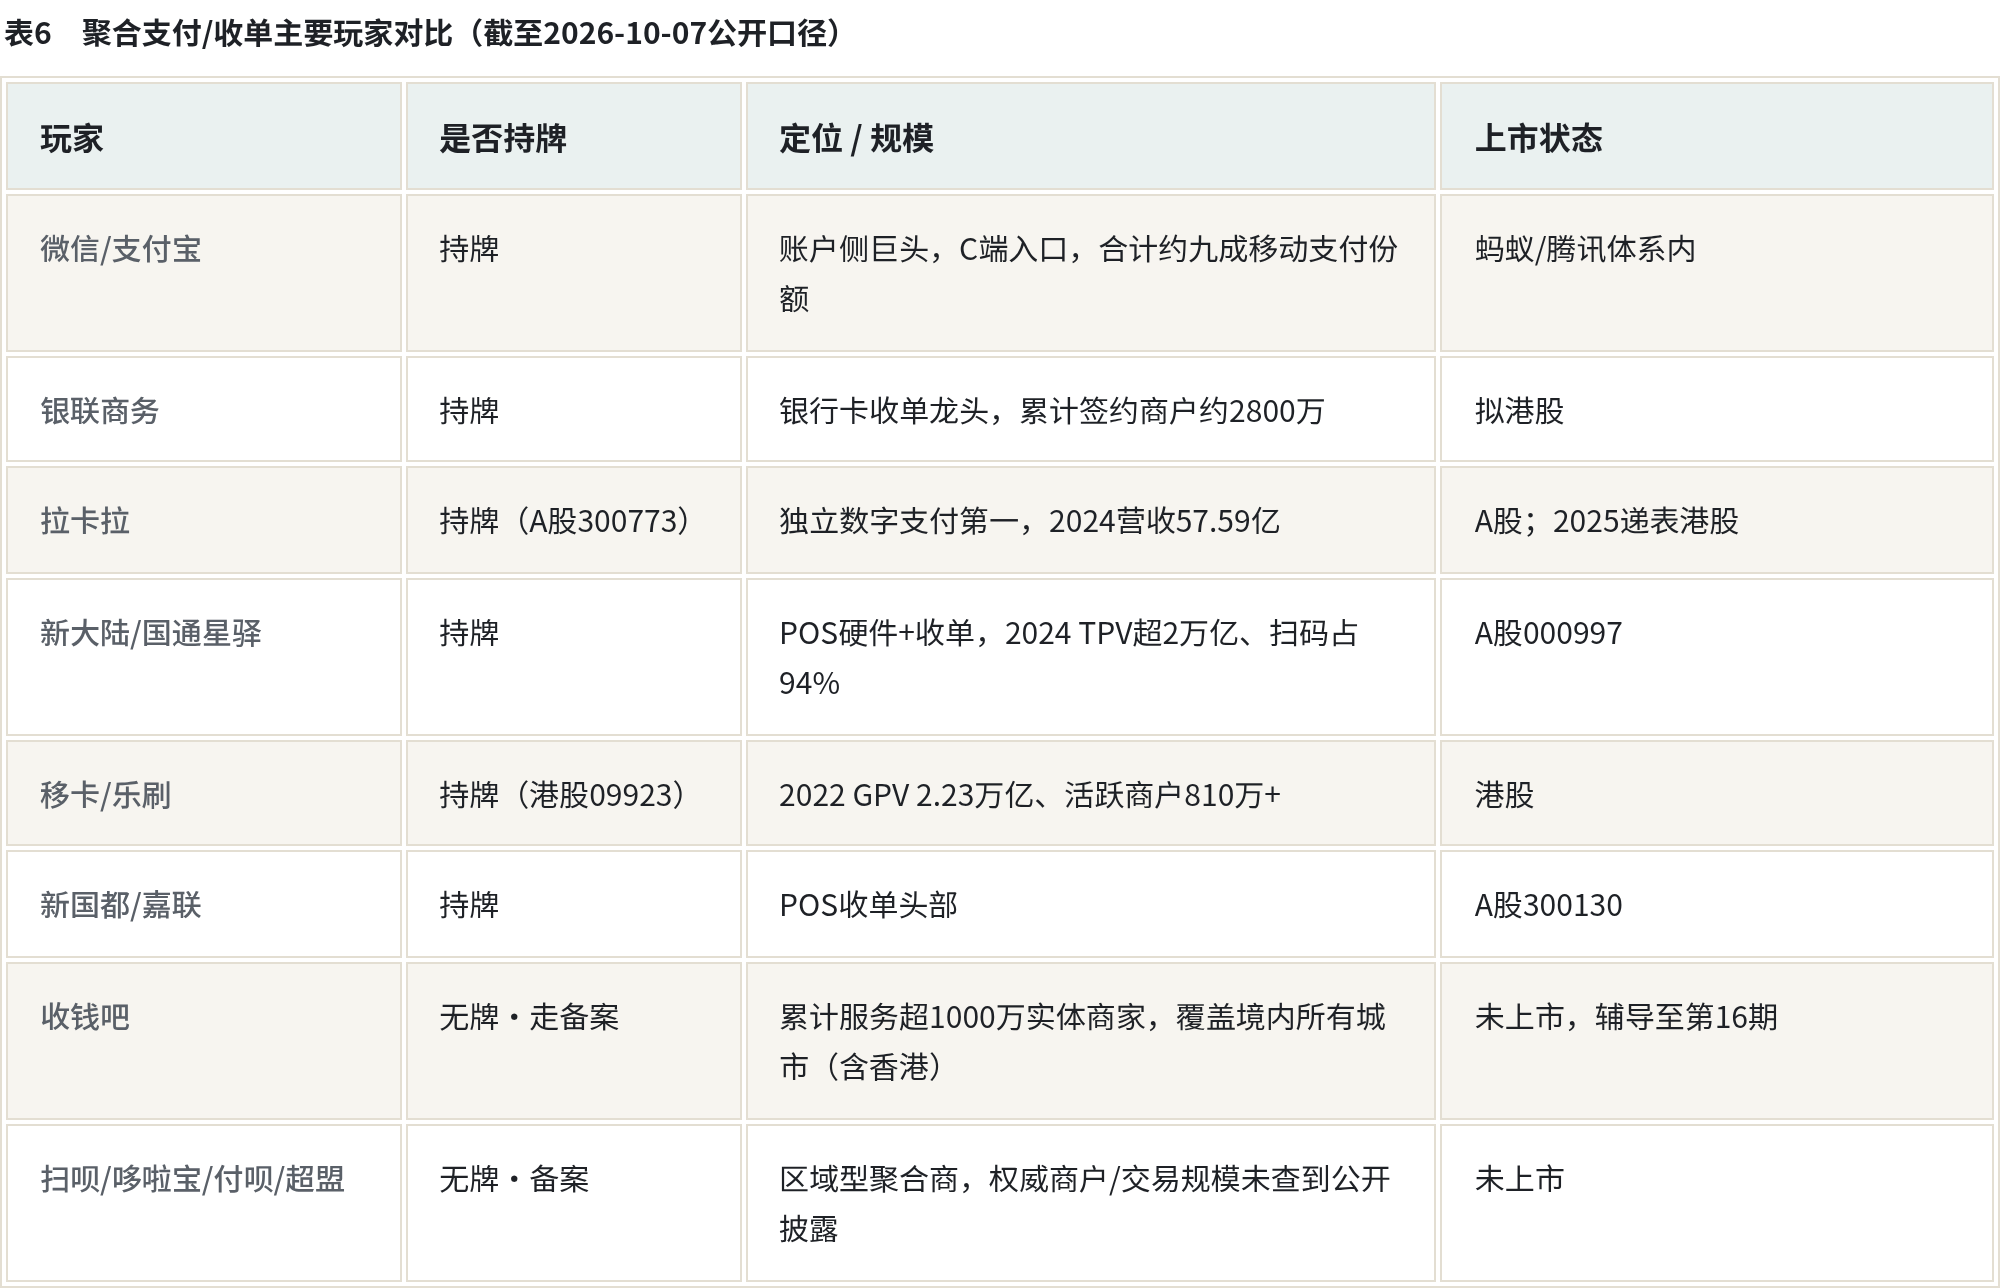This screenshot has height=1288, width=2000.
Task: Click the '上市状态' column header
Action: (x=1717, y=137)
